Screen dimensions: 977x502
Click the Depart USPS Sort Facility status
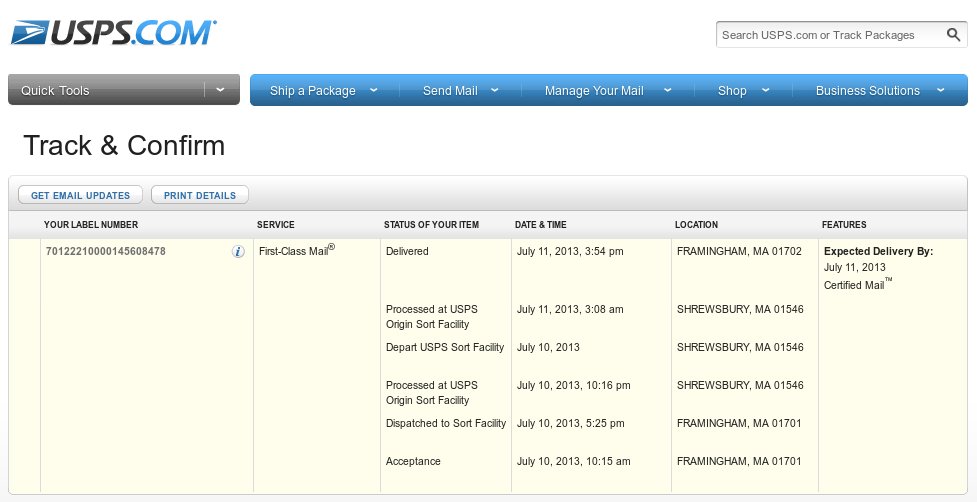(x=445, y=347)
